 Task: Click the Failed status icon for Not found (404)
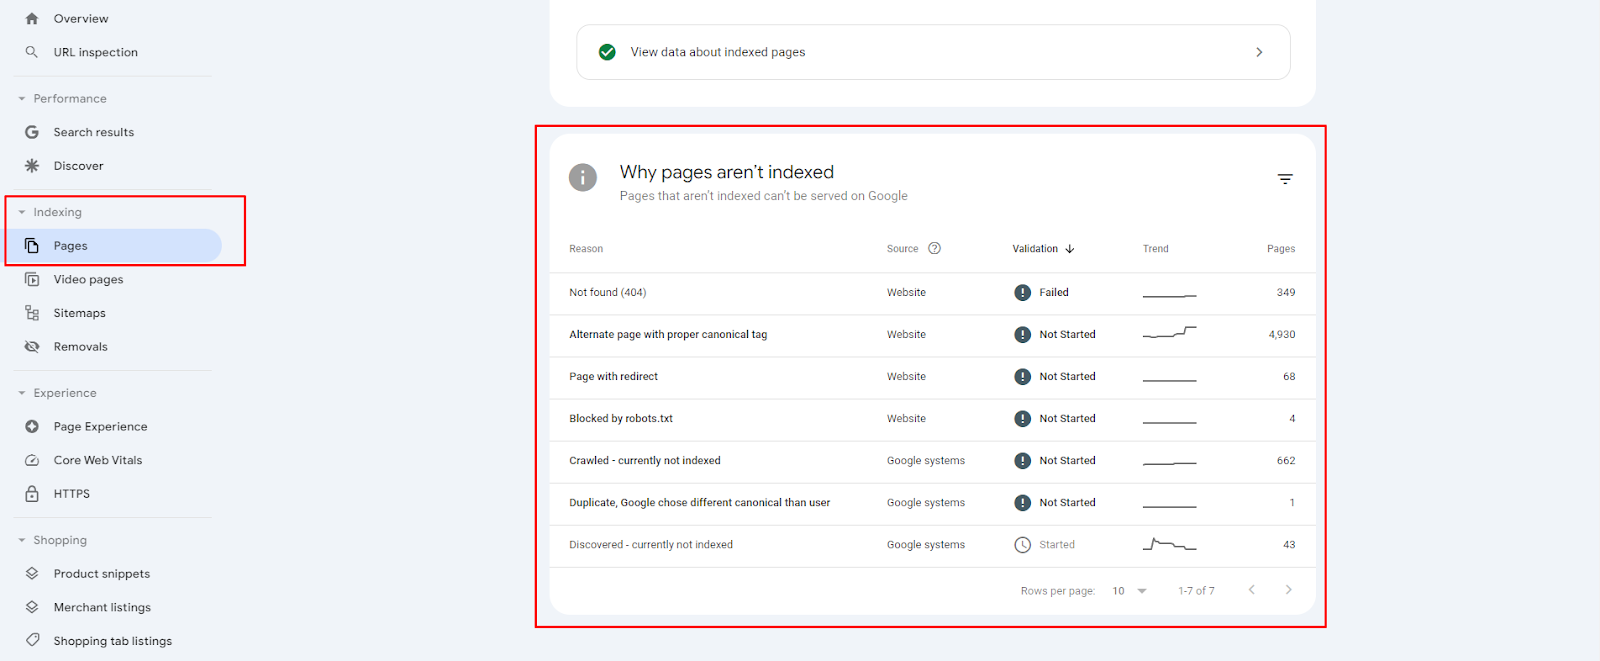pos(1022,293)
